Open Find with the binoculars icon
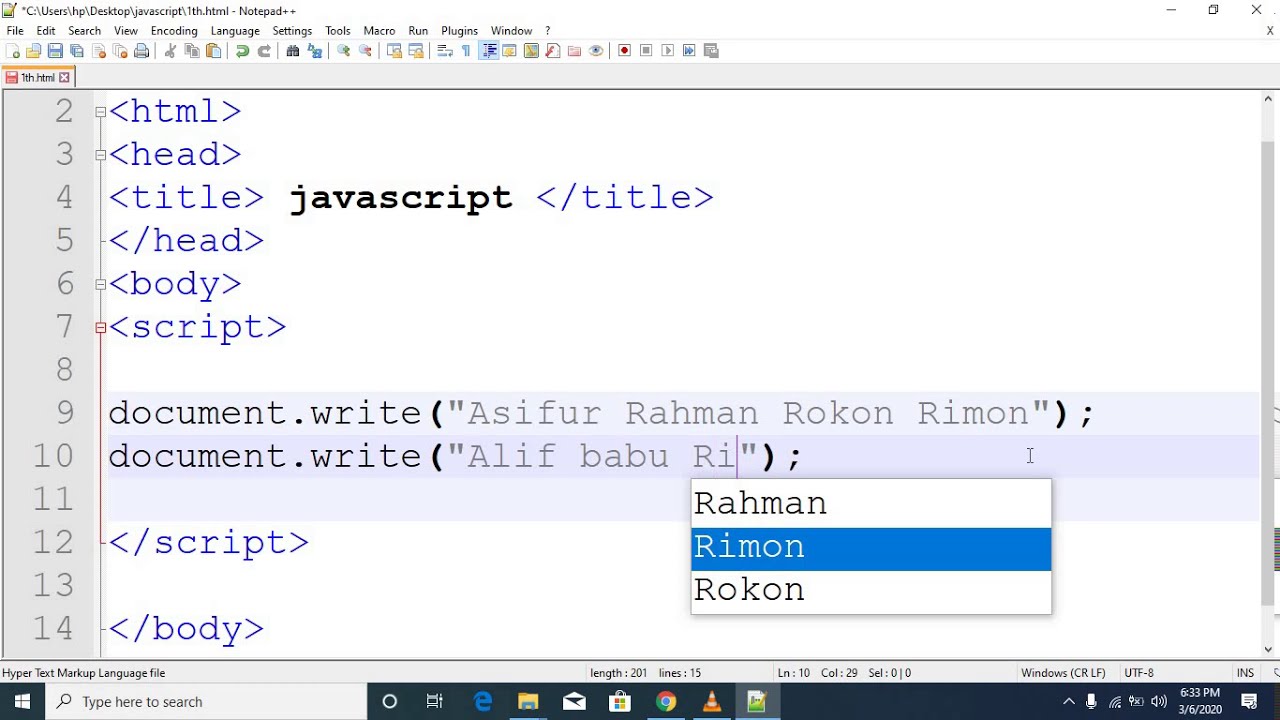The image size is (1280, 720). pos(293,50)
